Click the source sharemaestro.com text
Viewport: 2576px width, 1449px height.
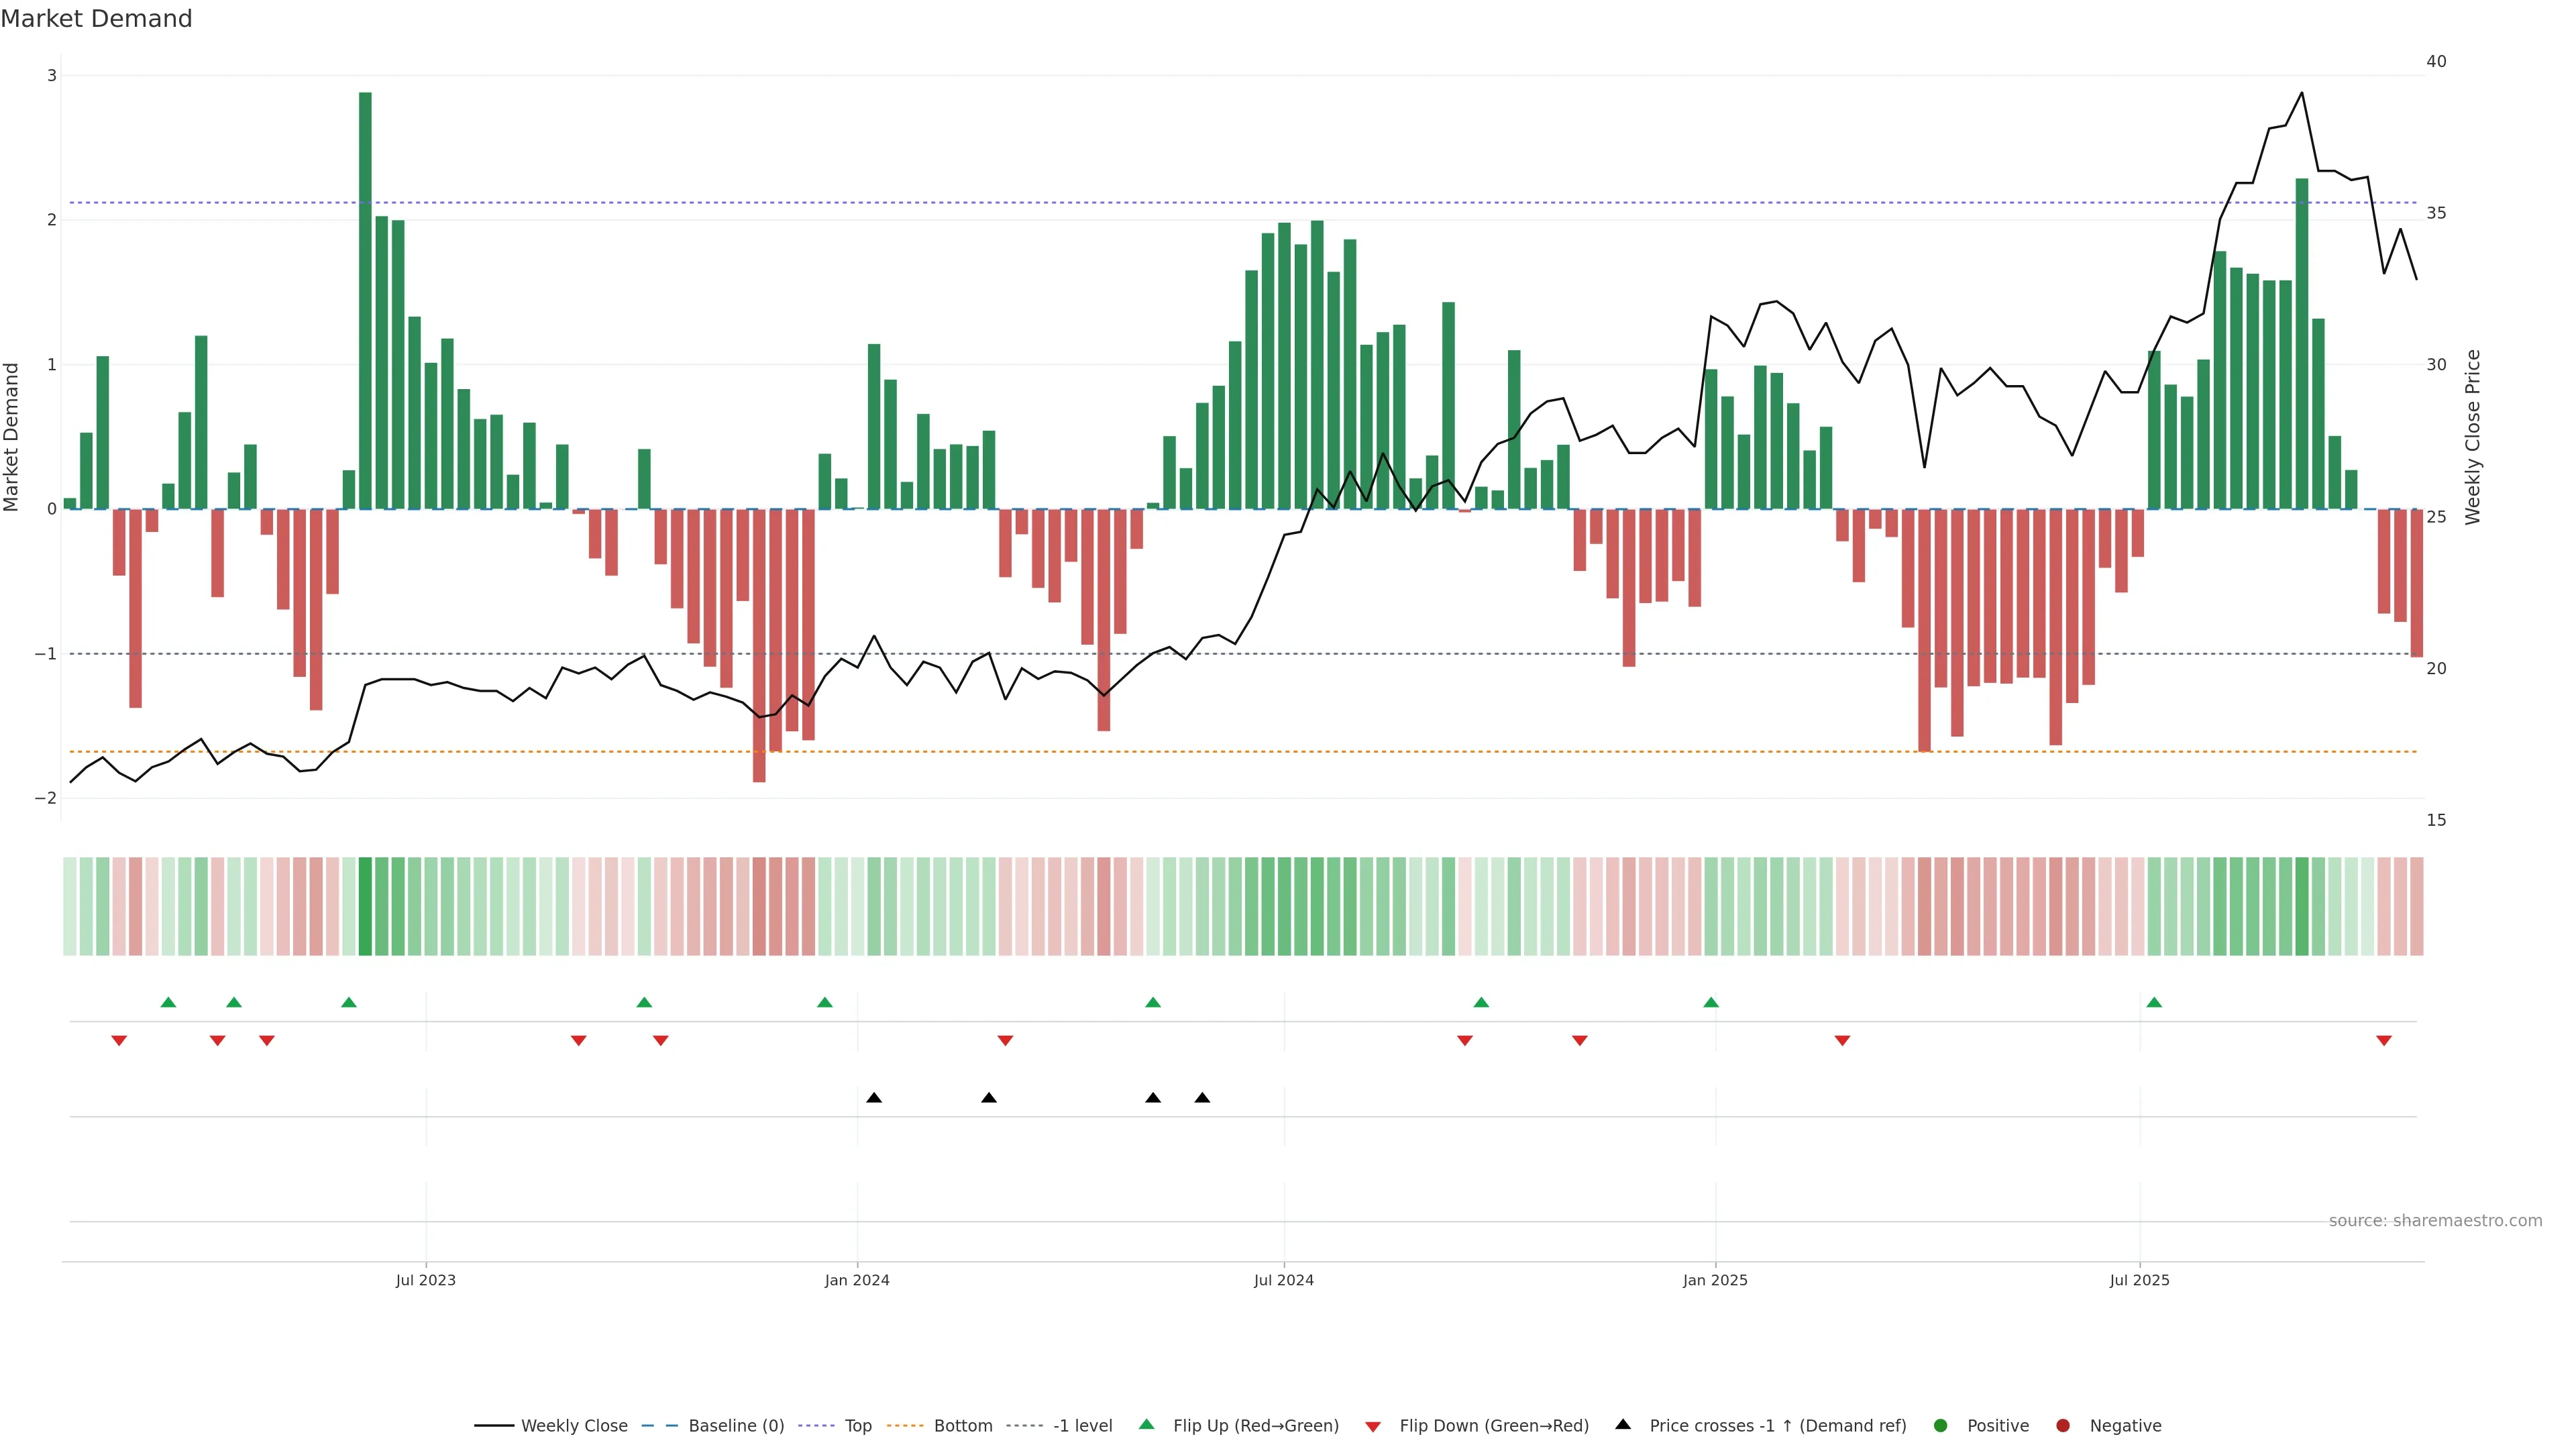pyautogui.click(x=2435, y=1221)
